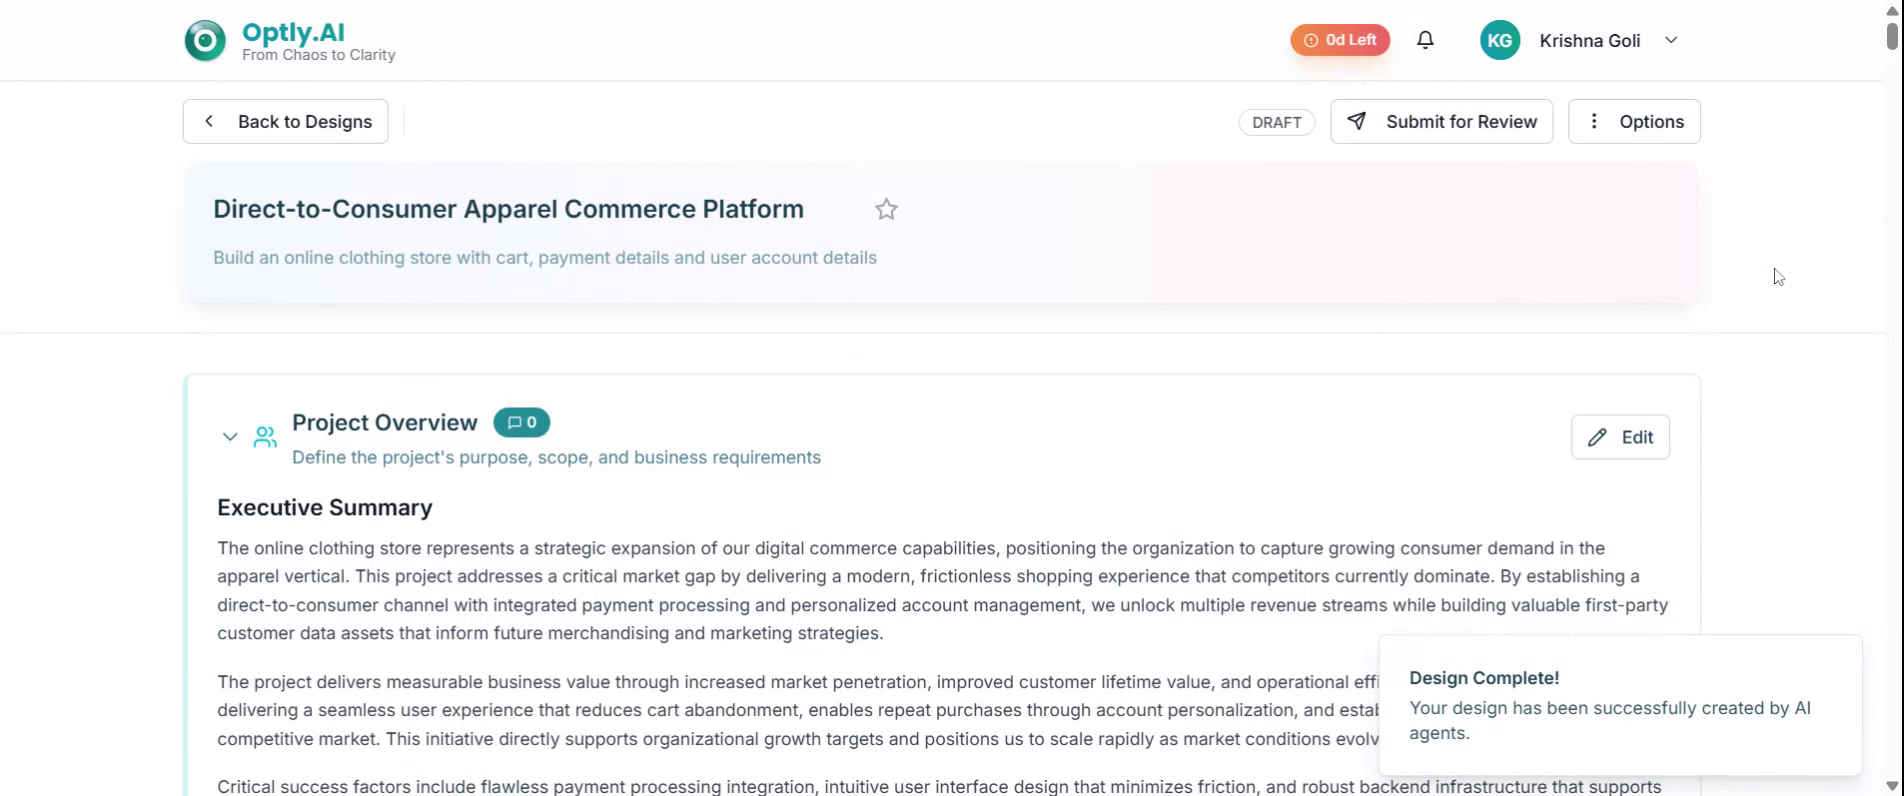Click the Optly.AI brand name link
Screen dimensions: 1904x796
coord(293,32)
